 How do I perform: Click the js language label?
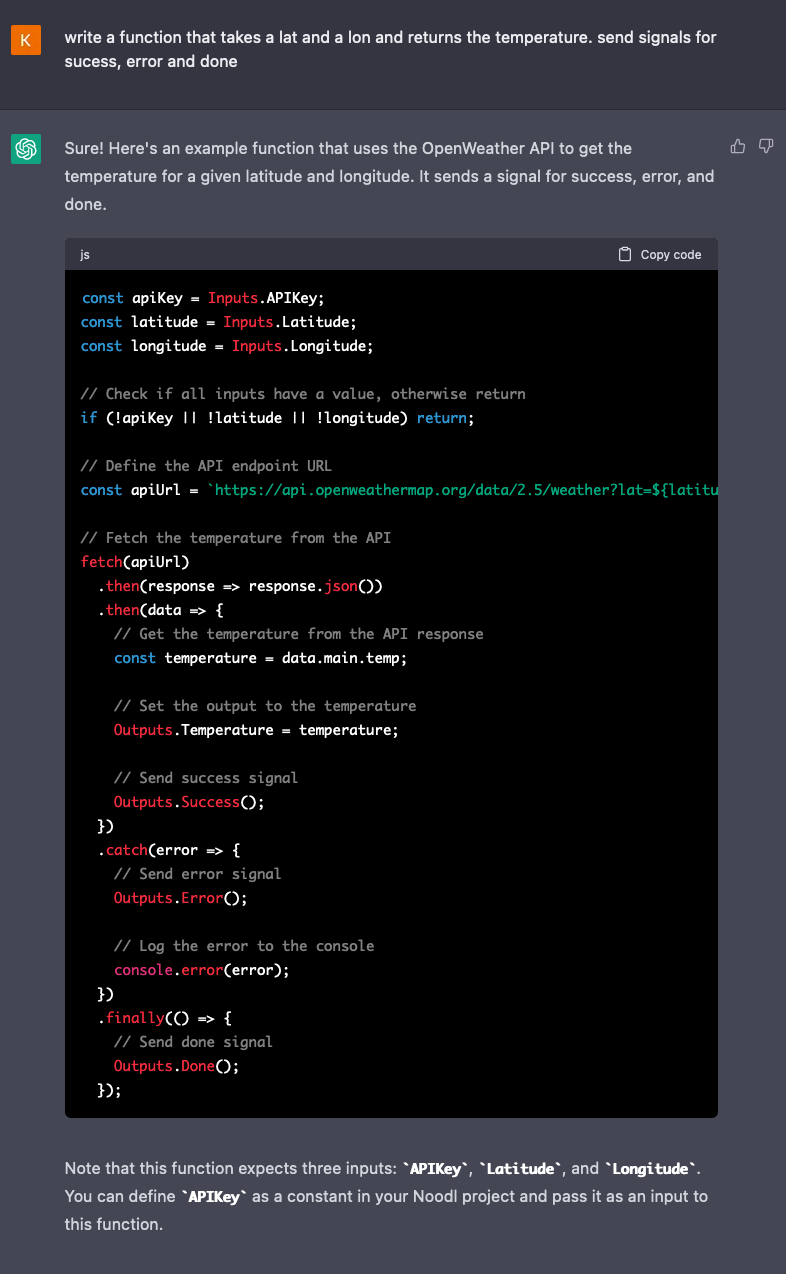point(85,255)
